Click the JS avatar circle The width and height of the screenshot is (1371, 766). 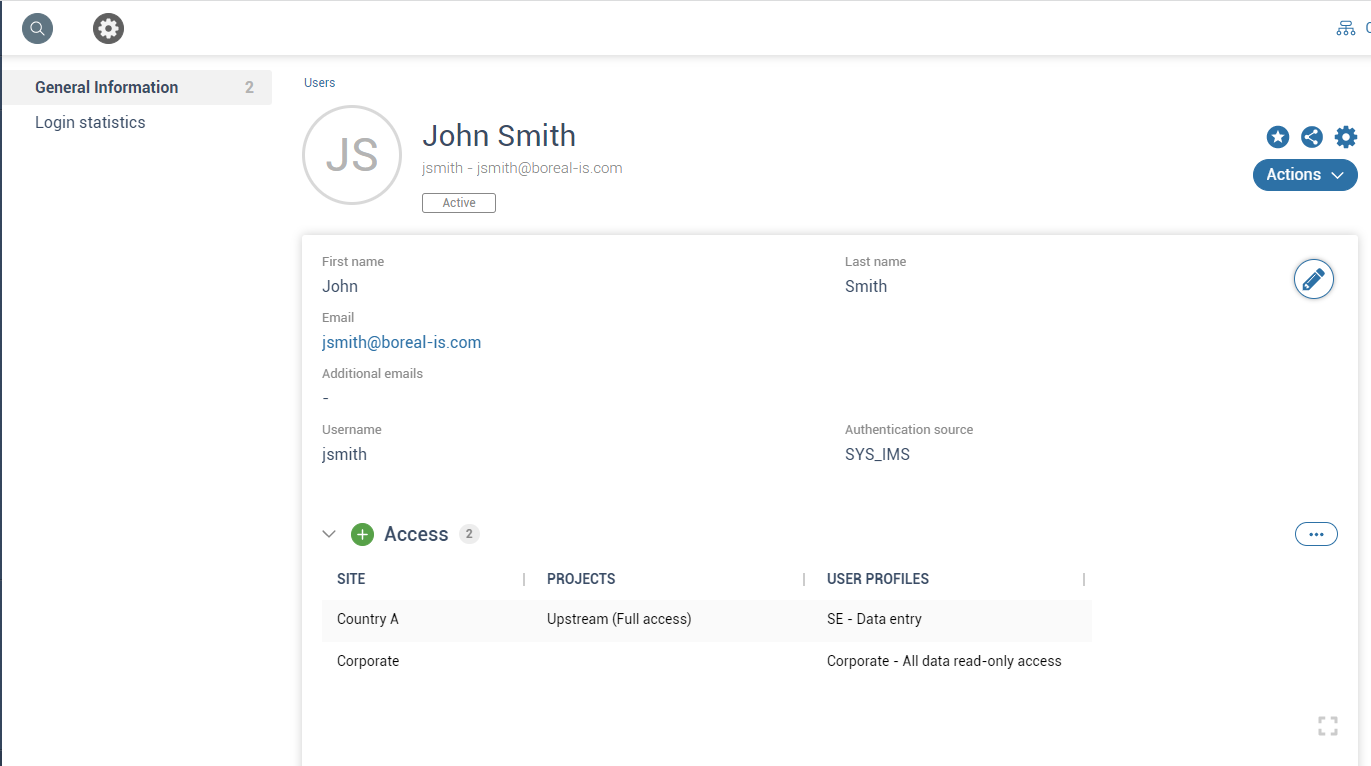(352, 156)
